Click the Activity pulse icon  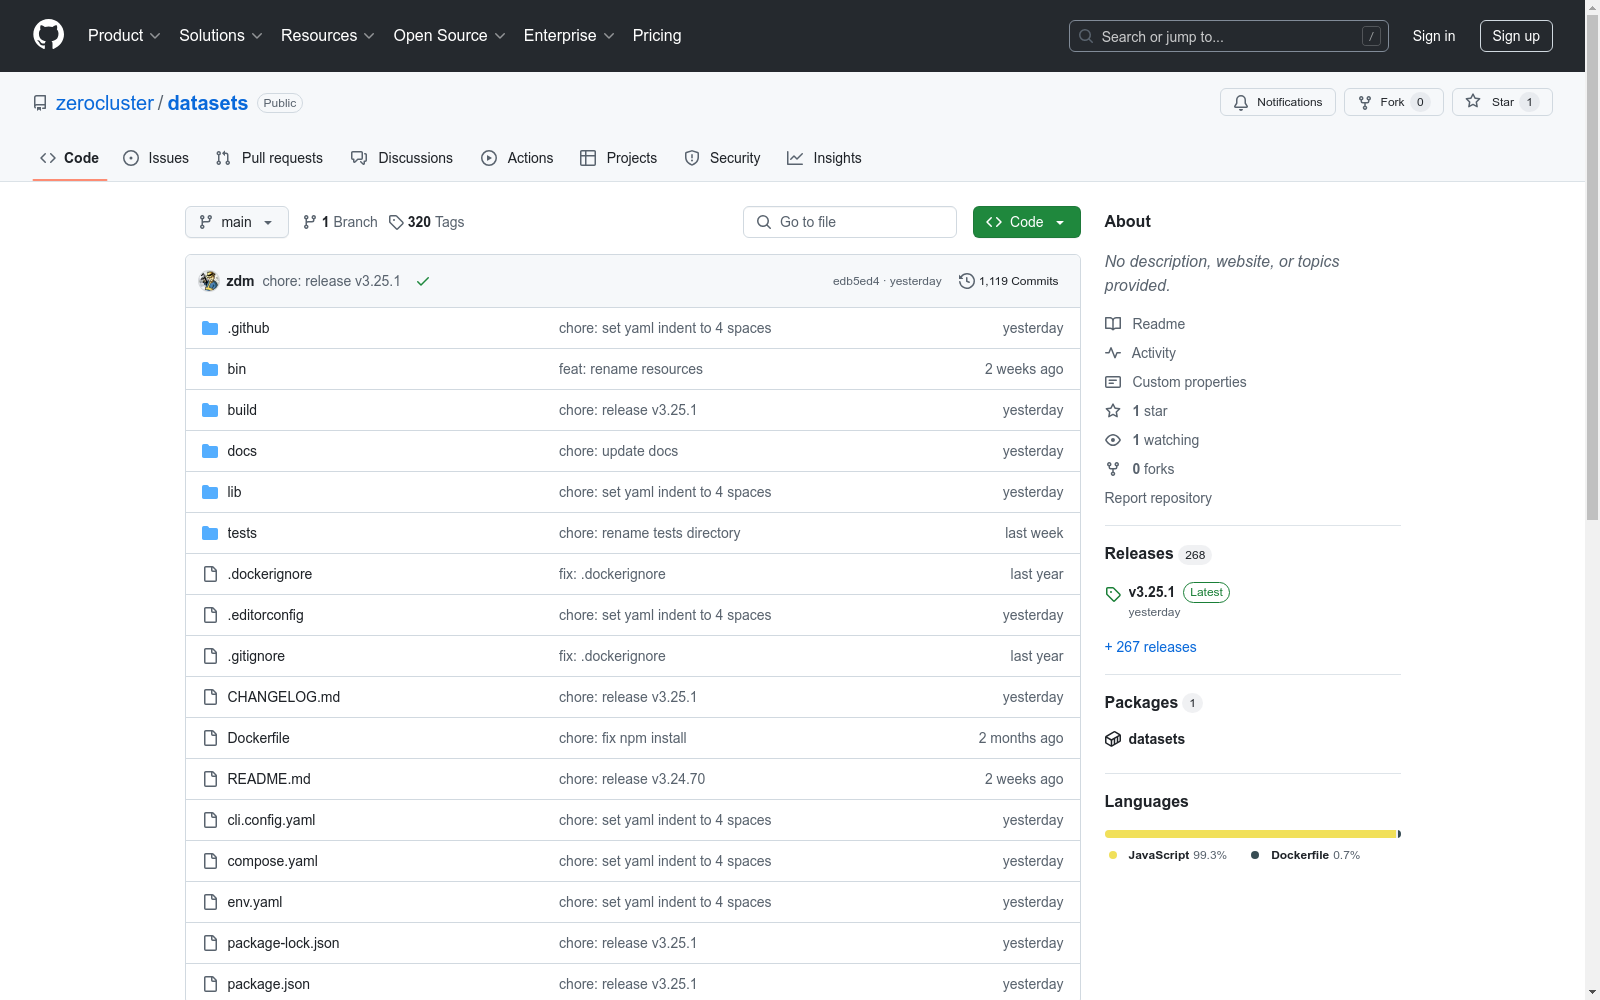[1113, 353]
